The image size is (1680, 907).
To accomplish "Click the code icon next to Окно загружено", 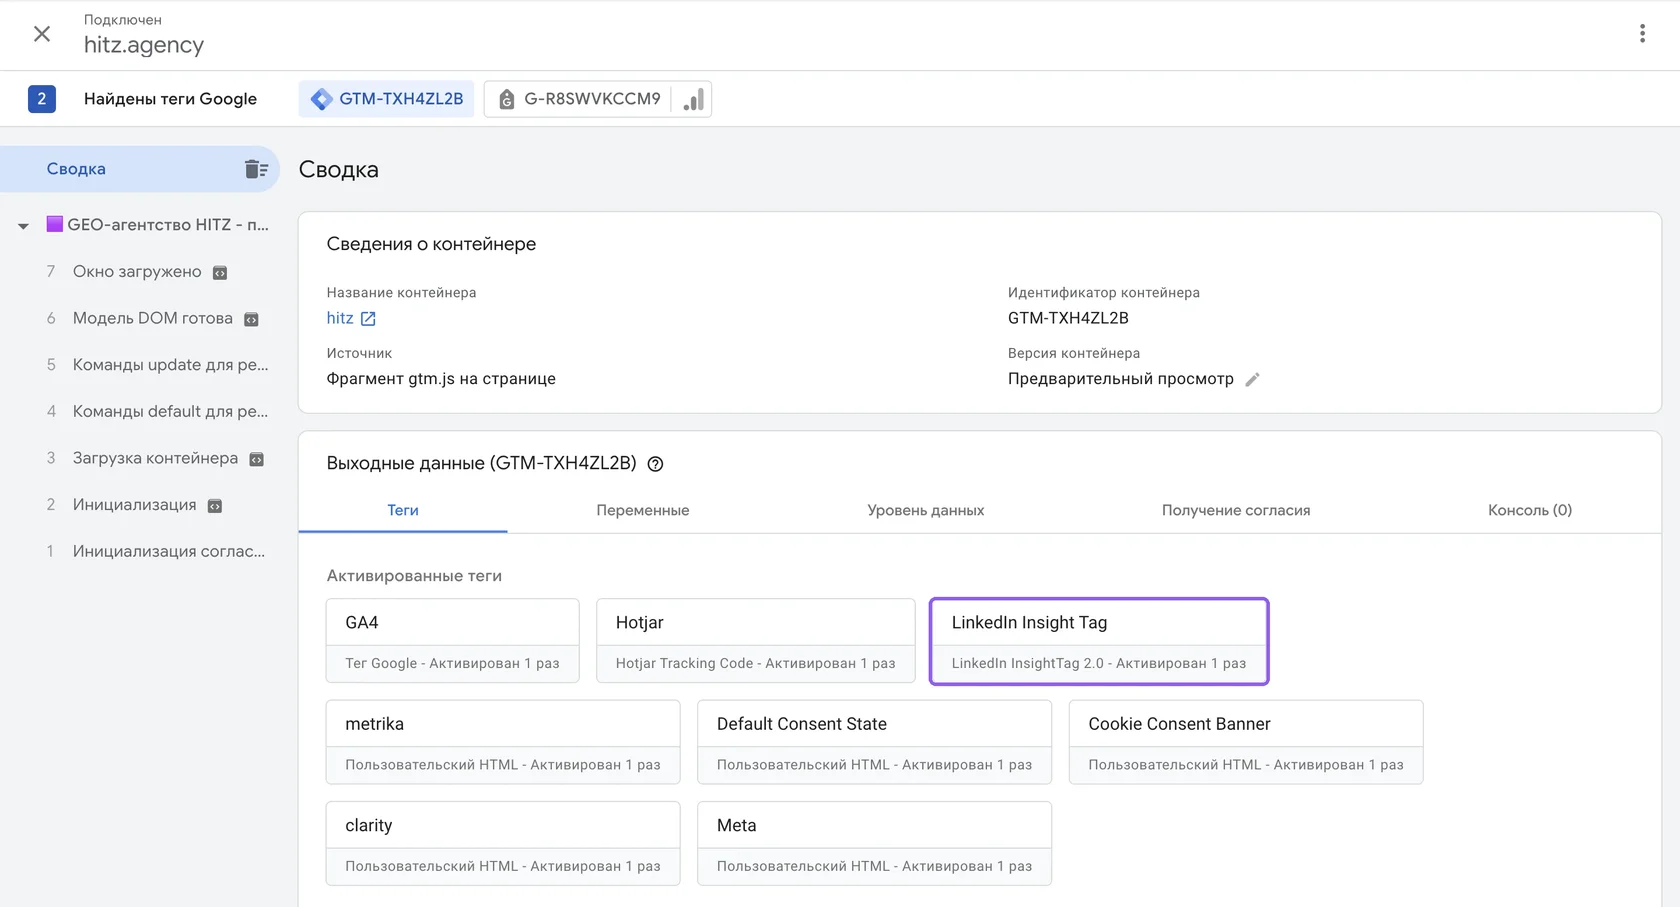I will [220, 273].
